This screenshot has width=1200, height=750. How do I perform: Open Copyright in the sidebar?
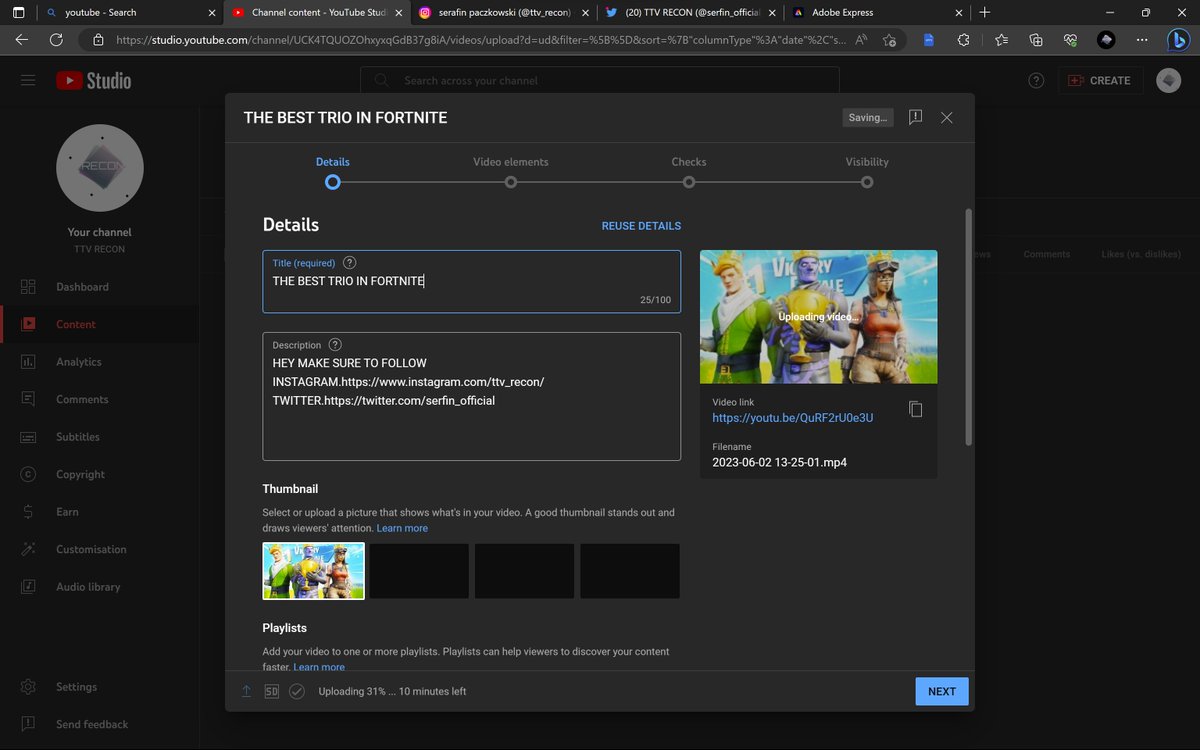coord(100,474)
